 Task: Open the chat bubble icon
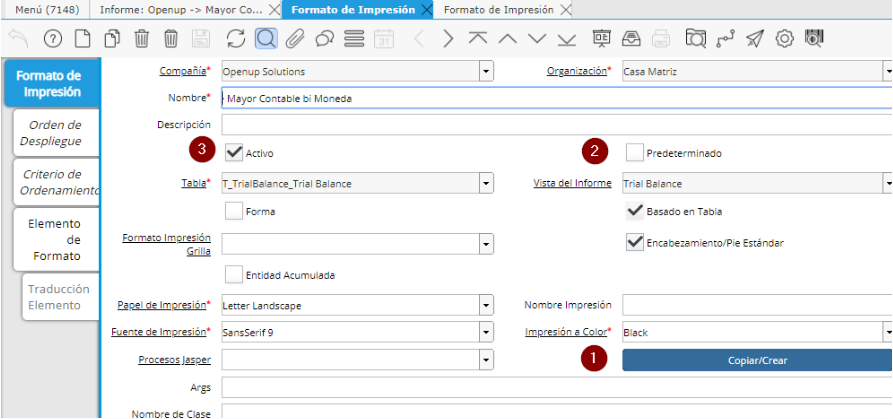[x=324, y=39]
